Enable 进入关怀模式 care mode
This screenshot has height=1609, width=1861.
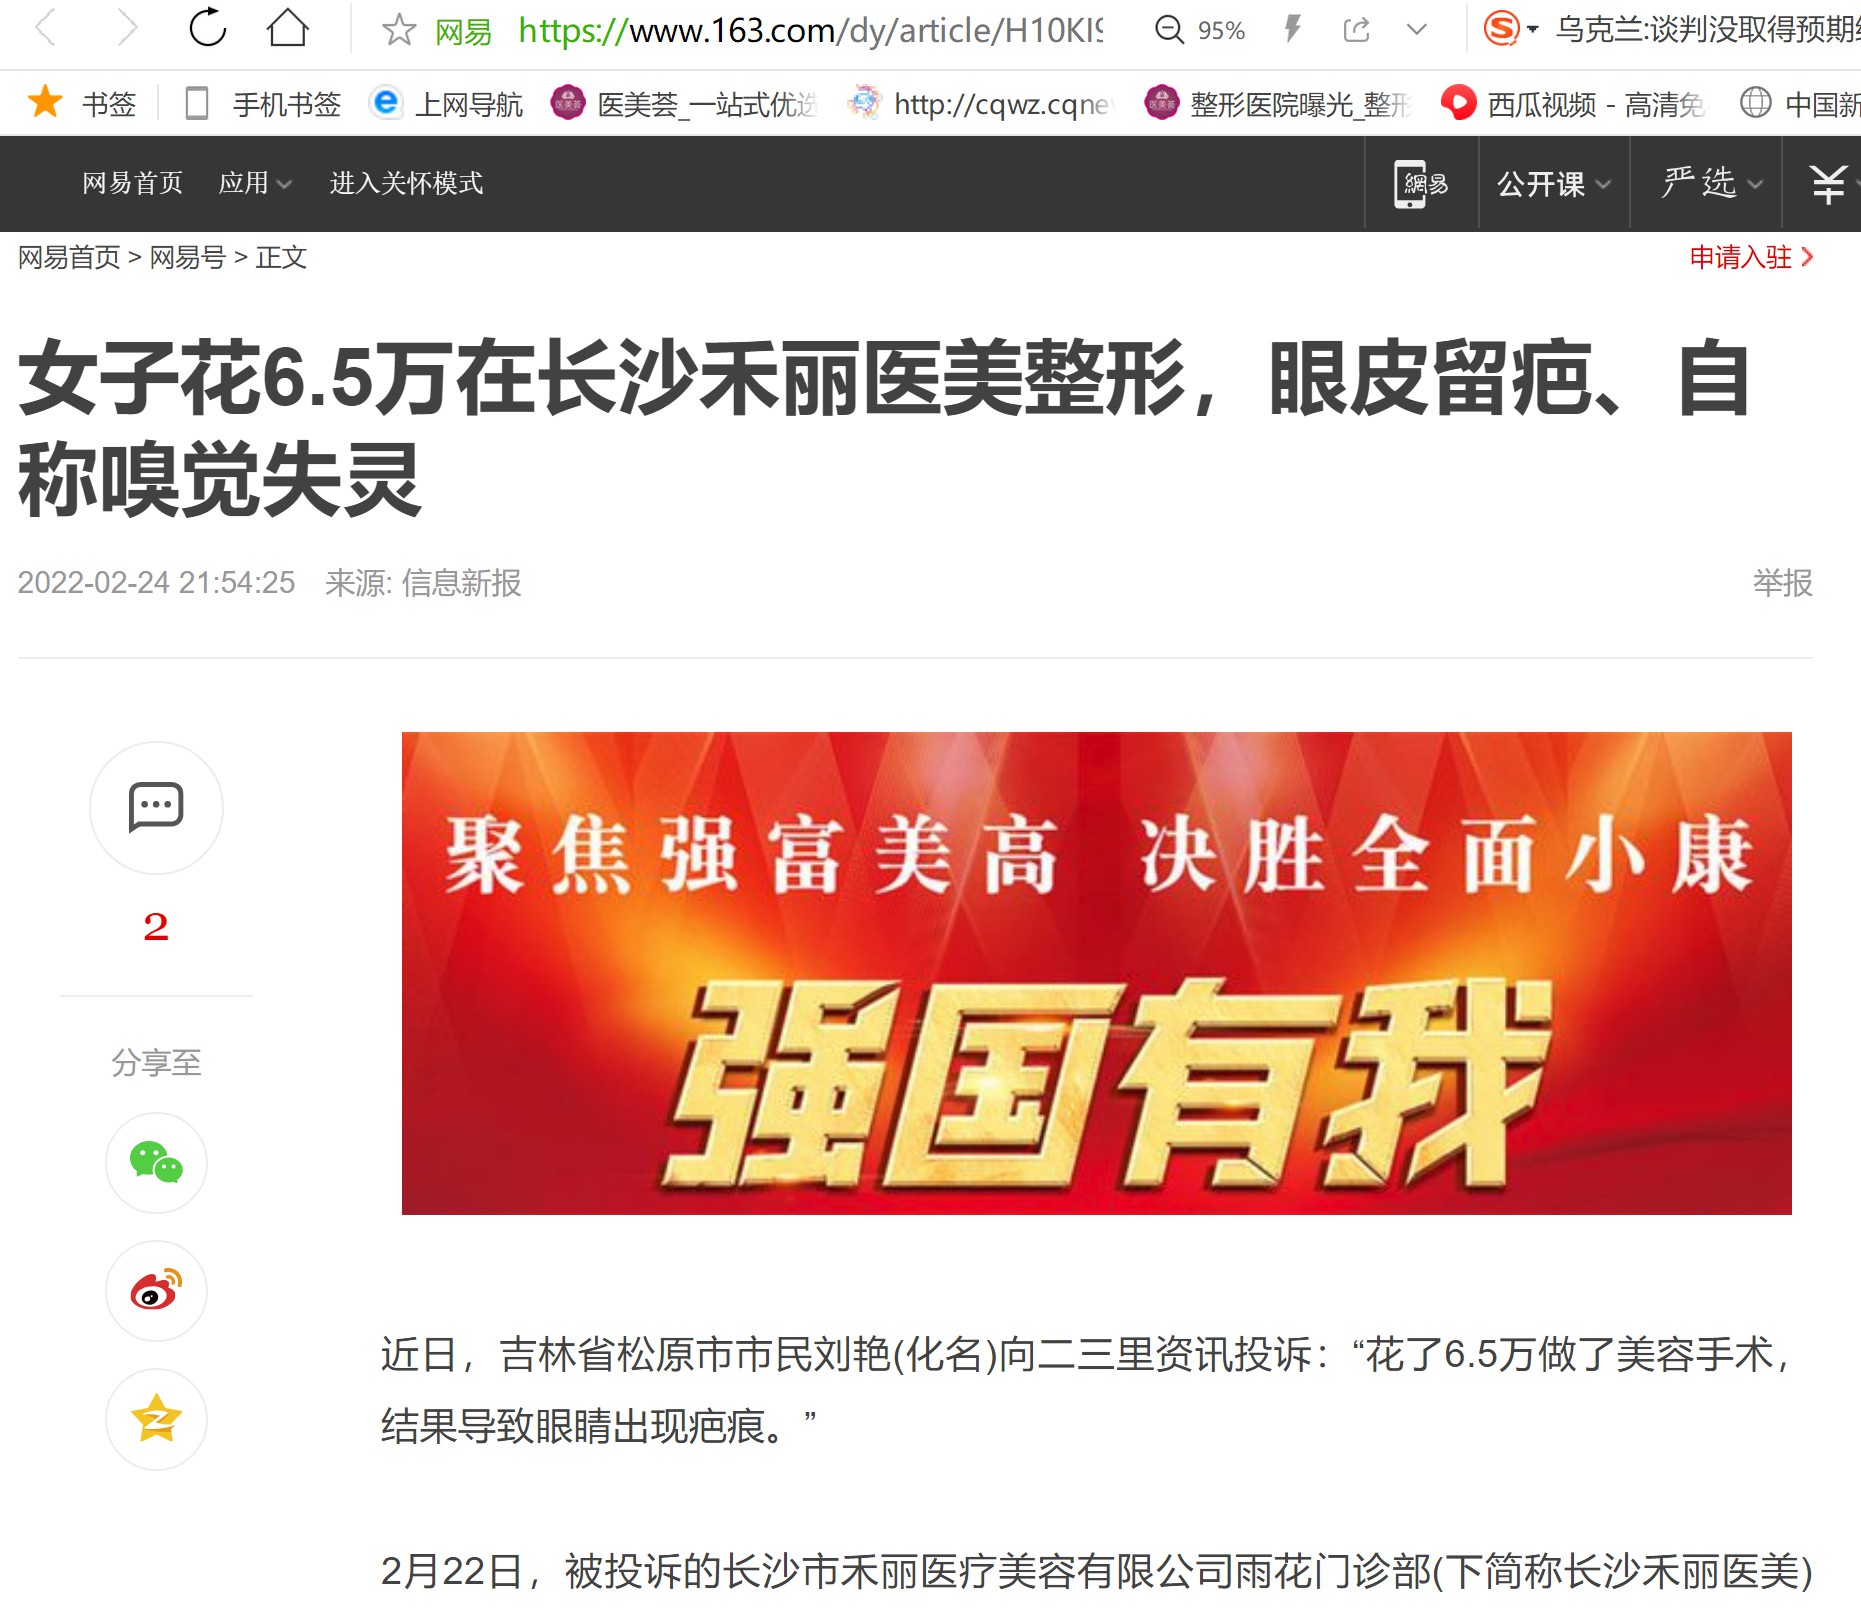pyautogui.click(x=406, y=183)
